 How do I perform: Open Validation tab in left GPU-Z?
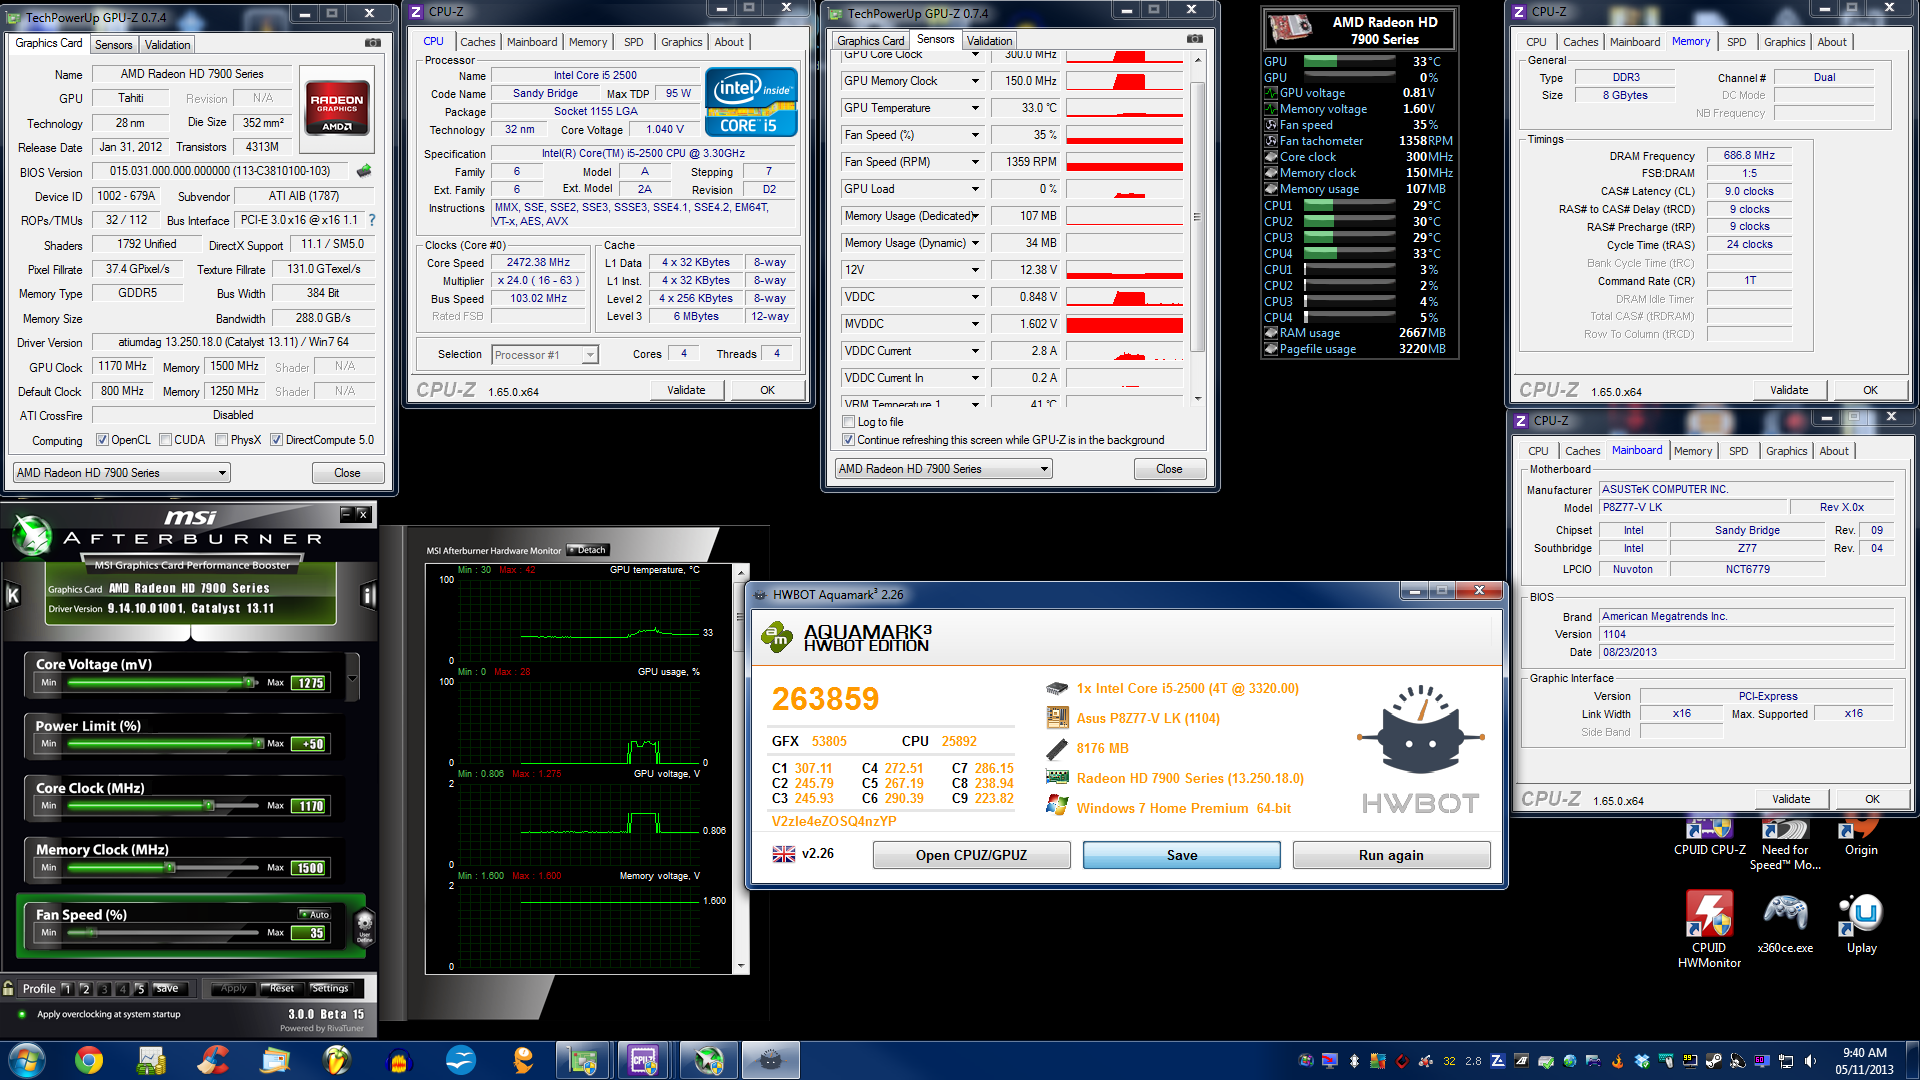click(167, 45)
